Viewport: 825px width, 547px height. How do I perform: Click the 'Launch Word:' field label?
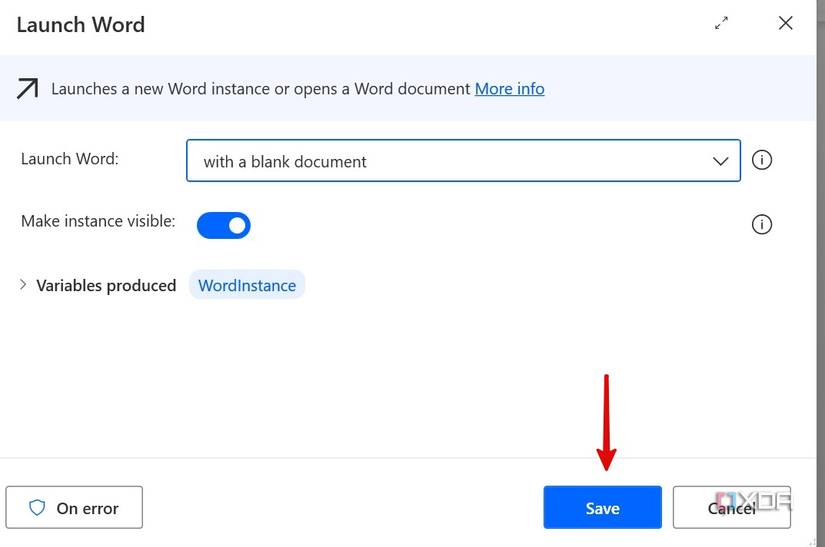click(70, 159)
